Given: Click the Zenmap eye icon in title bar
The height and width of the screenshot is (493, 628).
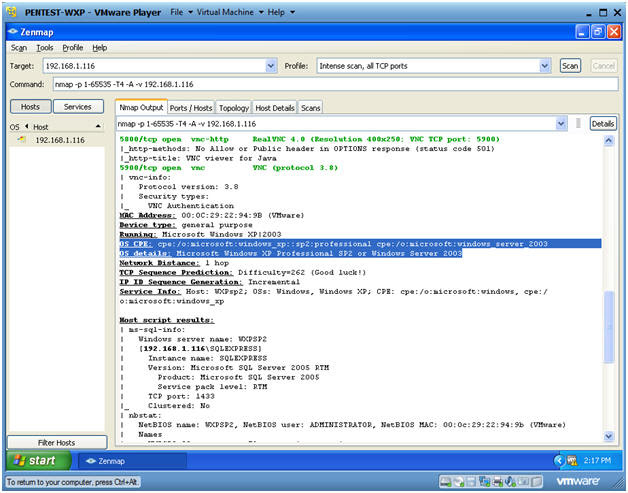Looking at the screenshot, I should click(13, 32).
